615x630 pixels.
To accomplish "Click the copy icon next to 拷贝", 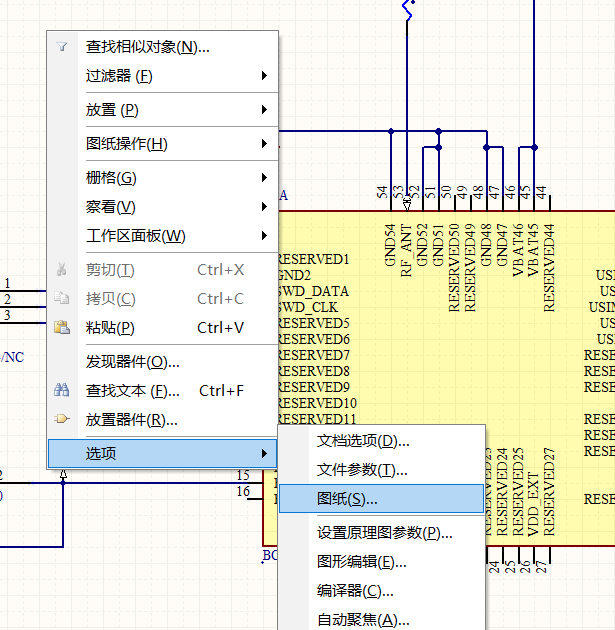I will 62,298.
